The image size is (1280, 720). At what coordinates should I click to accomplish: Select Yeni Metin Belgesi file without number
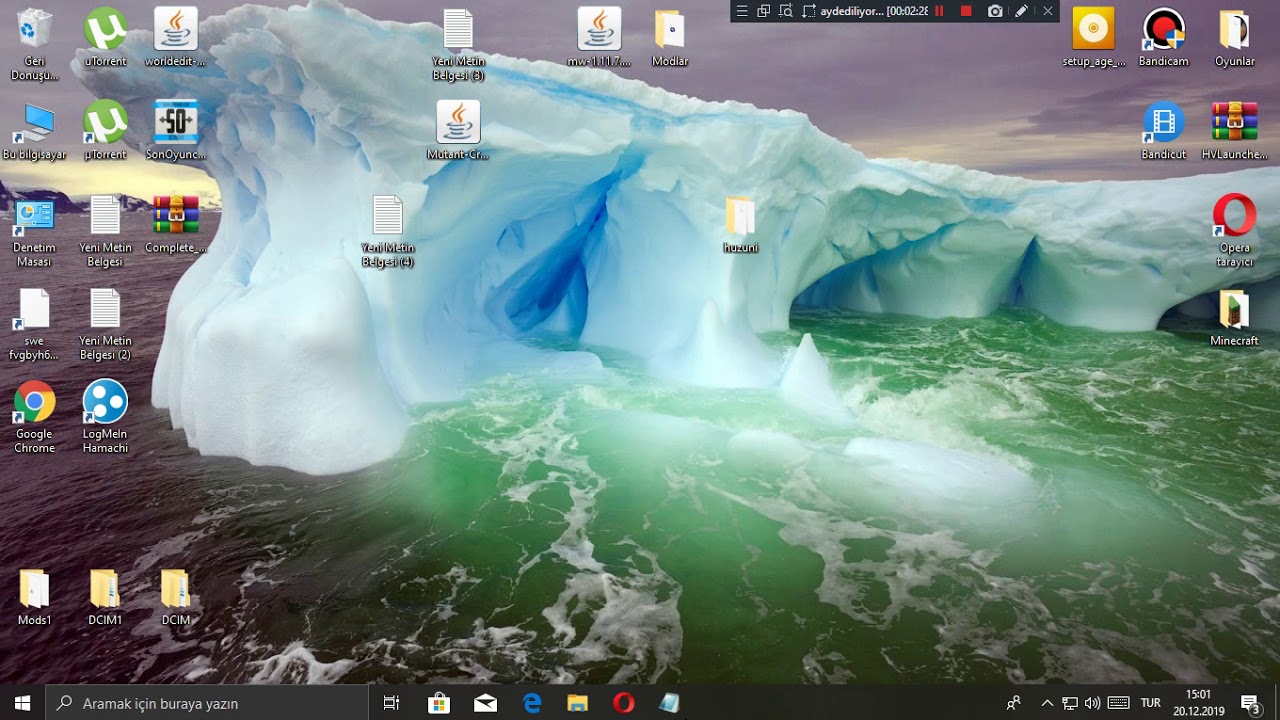(x=105, y=217)
